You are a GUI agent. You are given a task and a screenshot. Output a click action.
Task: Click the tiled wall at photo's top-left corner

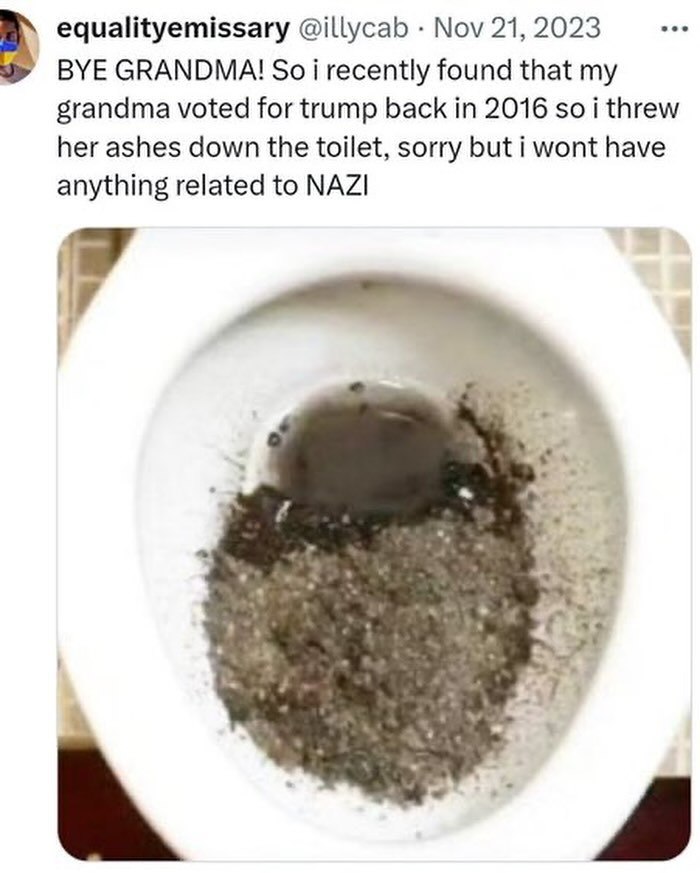[84, 262]
